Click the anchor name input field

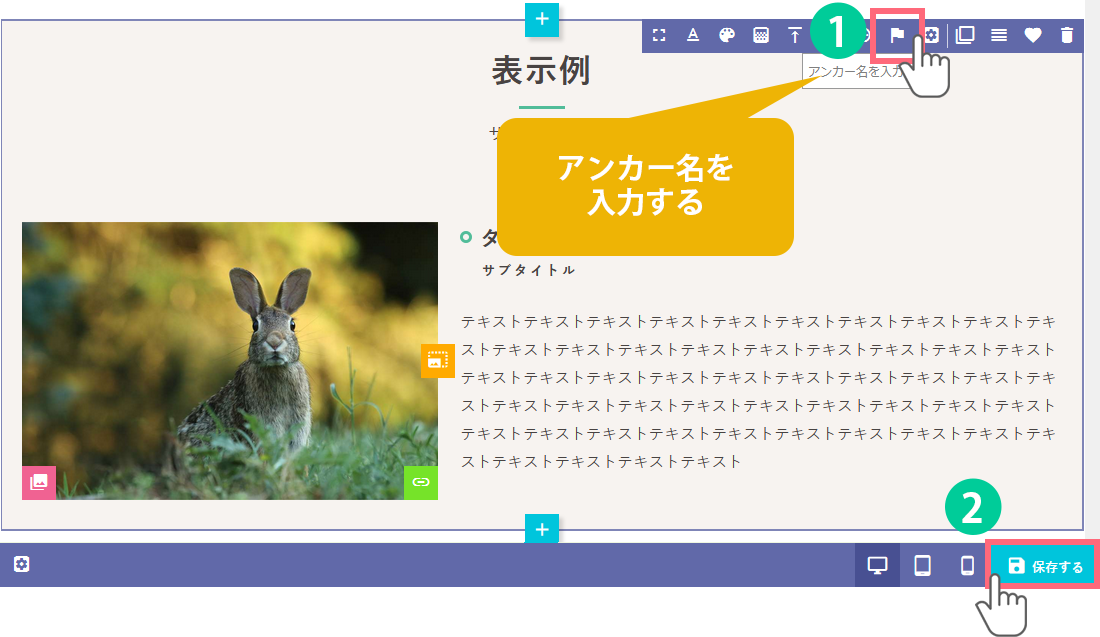[852, 72]
